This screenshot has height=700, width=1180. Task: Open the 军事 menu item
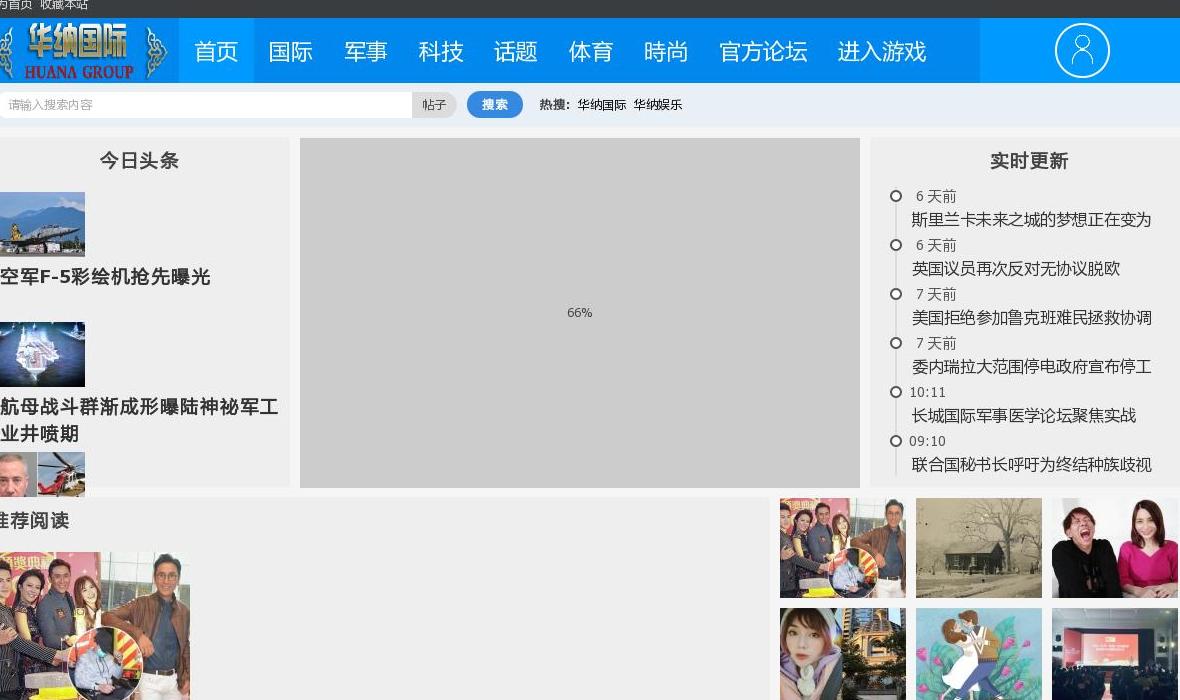tap(366, 51)
